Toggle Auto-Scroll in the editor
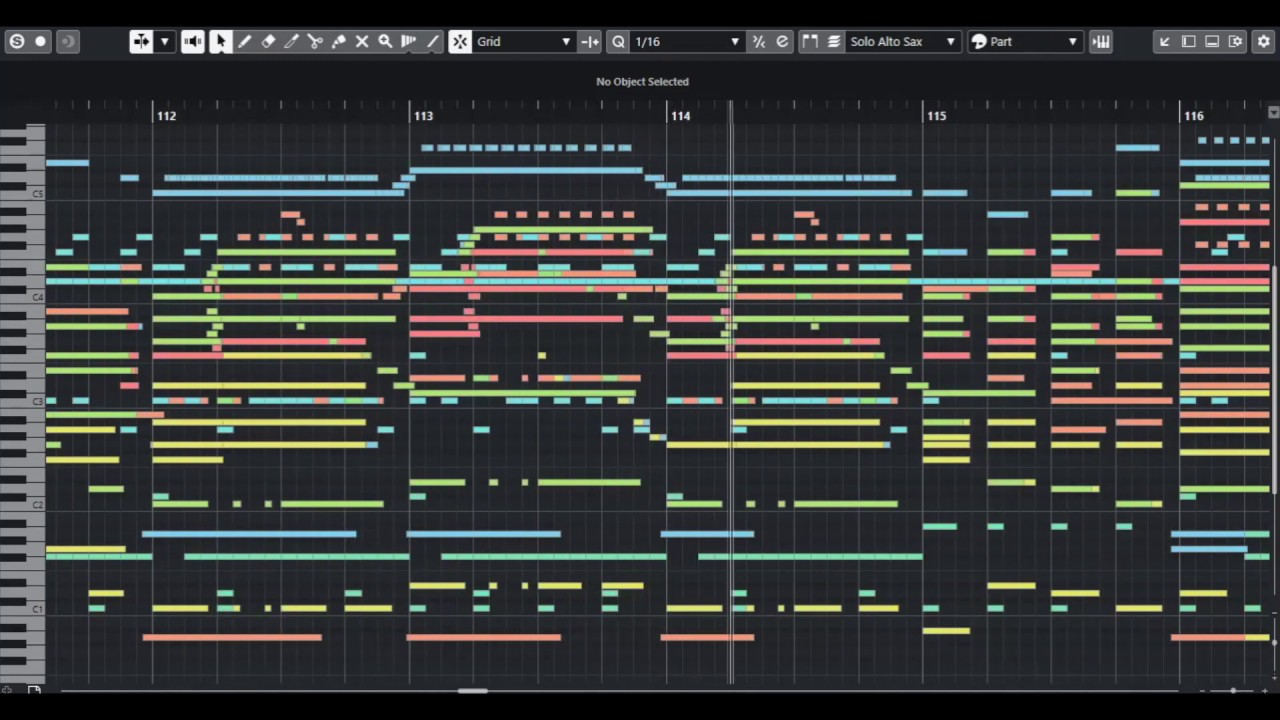Viewport: 1280px width, 720px height. coord(141,41)
